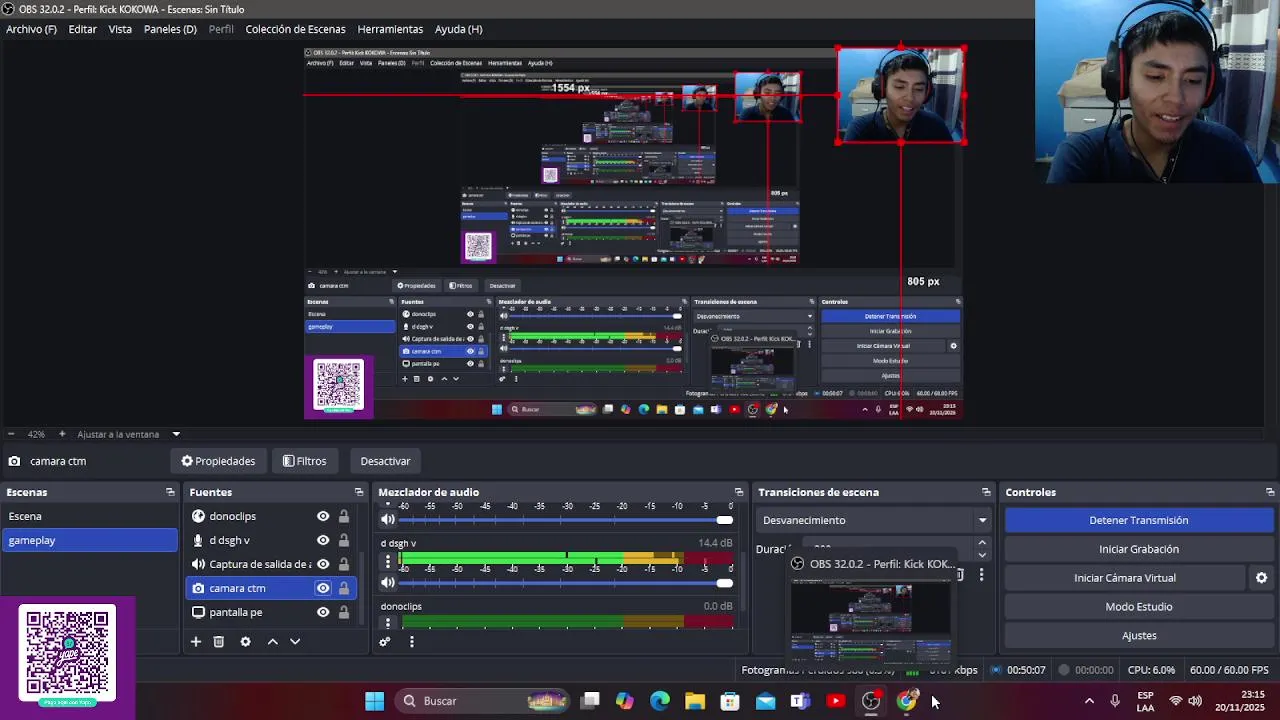Screen dimensions: 1280x720
Task: Undock the Transiciones de escena panel
Action: [x=986, y=492]
